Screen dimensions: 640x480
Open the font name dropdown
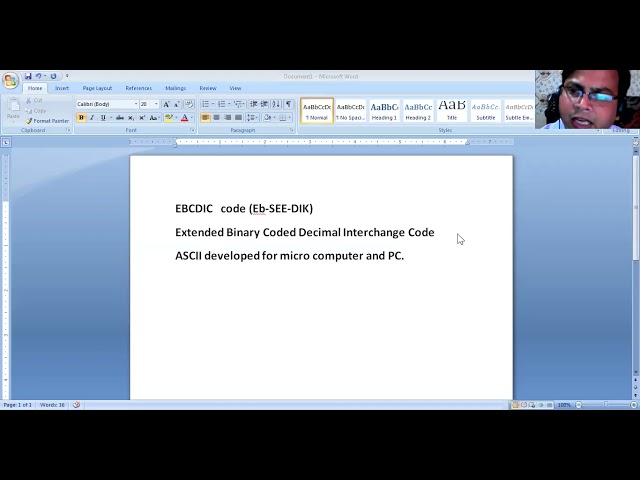click(136, 104)
